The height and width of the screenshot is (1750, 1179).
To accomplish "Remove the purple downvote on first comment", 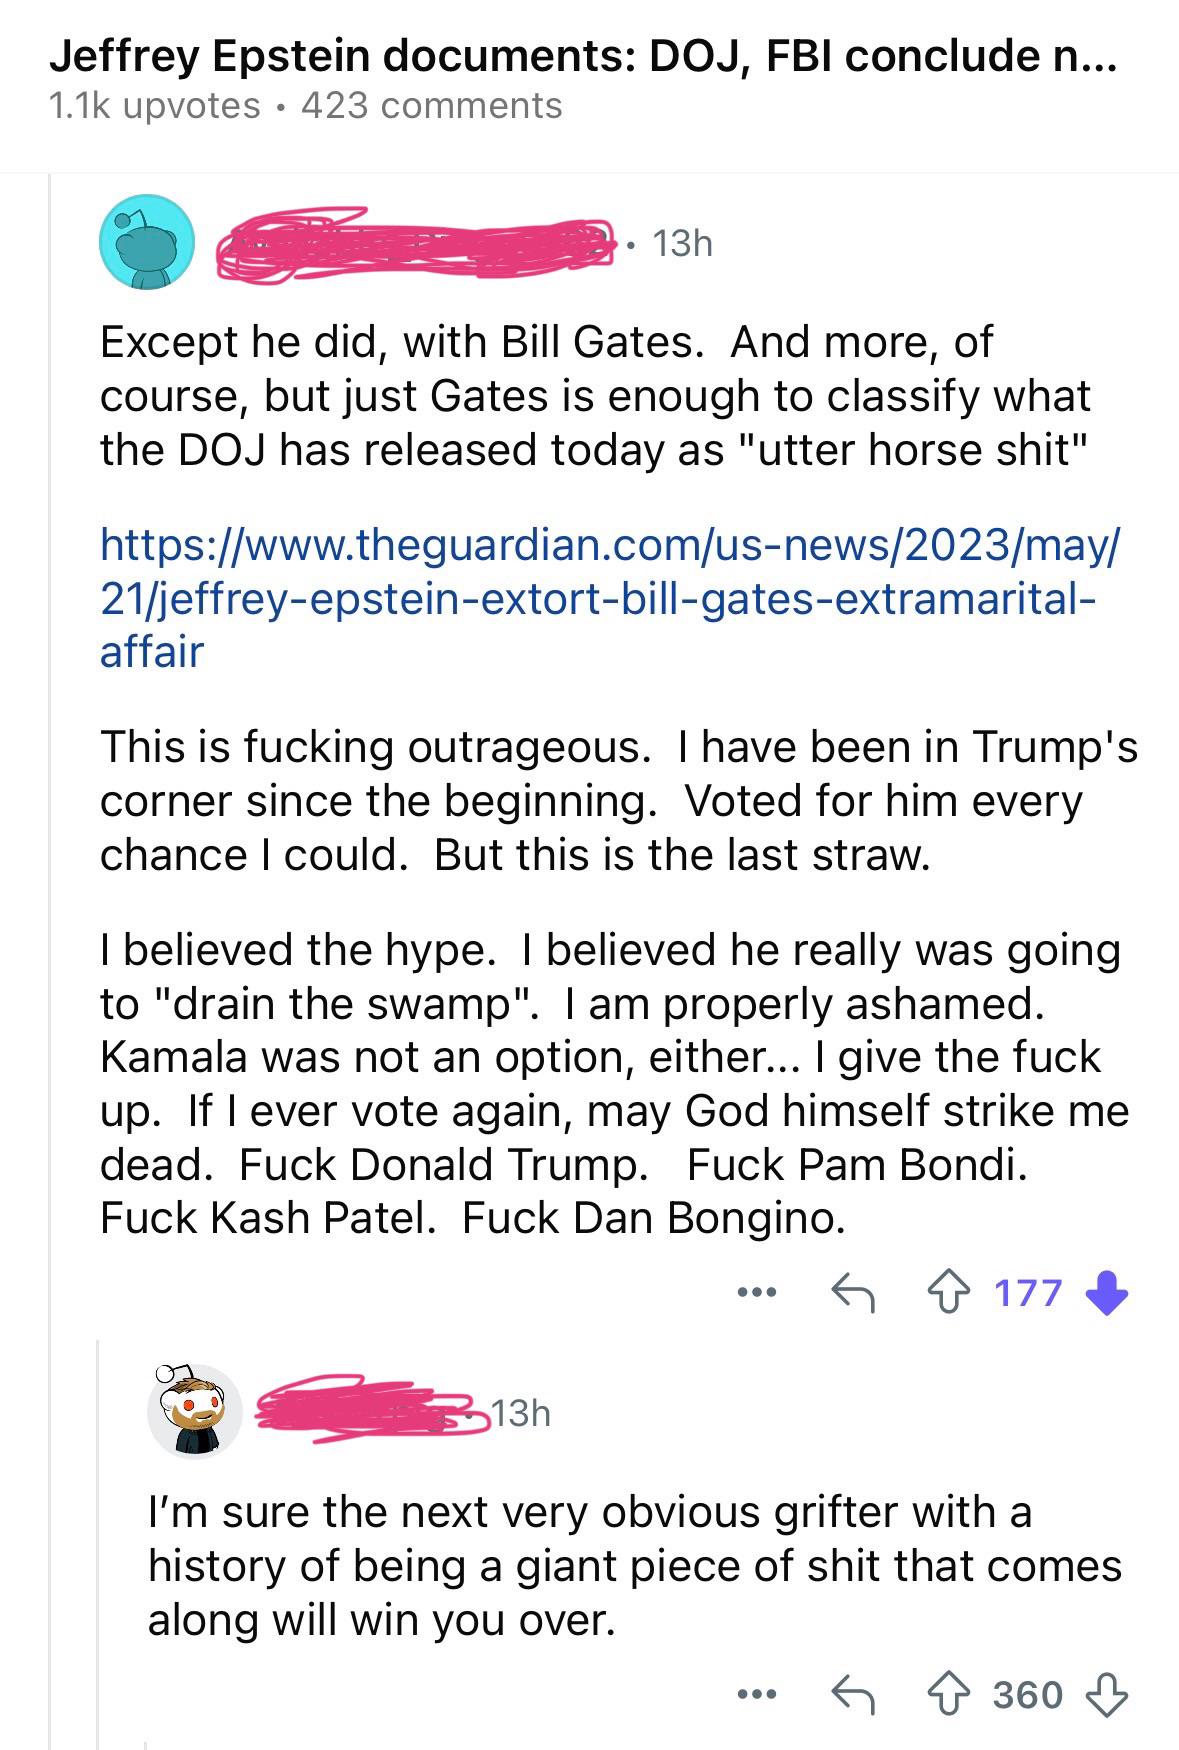I will click(1105, 1293).
